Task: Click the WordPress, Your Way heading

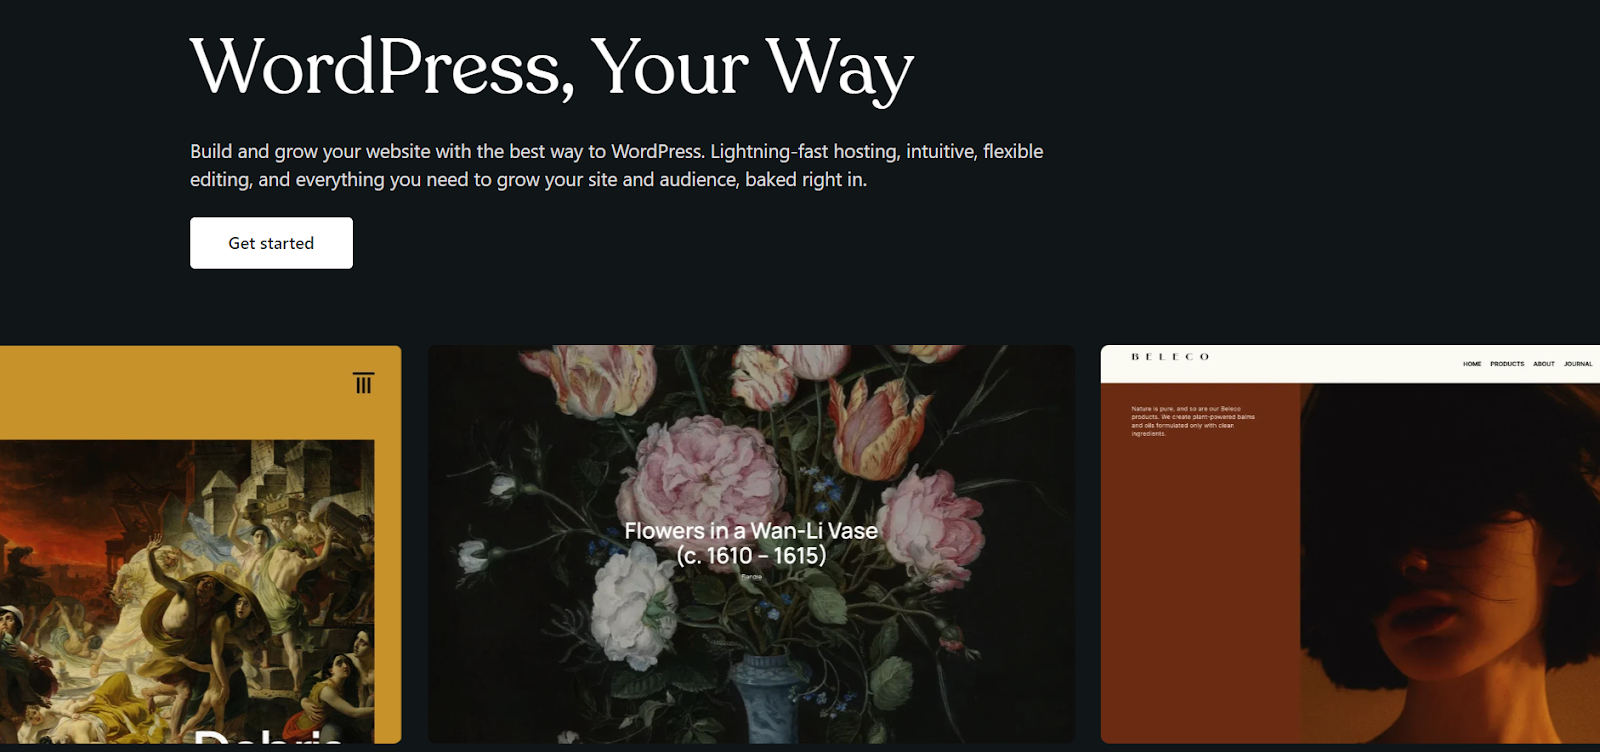Action: [552, 68]
